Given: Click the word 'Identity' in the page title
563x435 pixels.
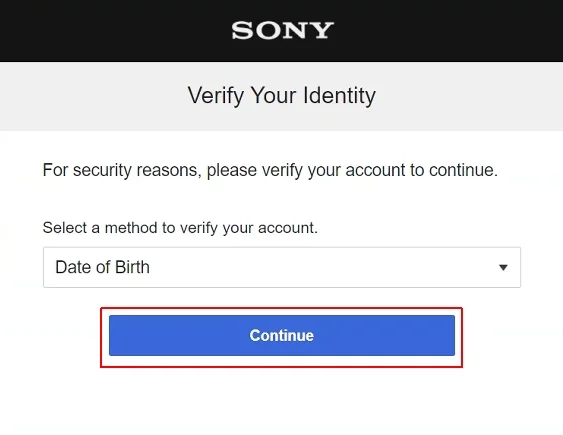Looking at the screenshot, I should (340, 96).
